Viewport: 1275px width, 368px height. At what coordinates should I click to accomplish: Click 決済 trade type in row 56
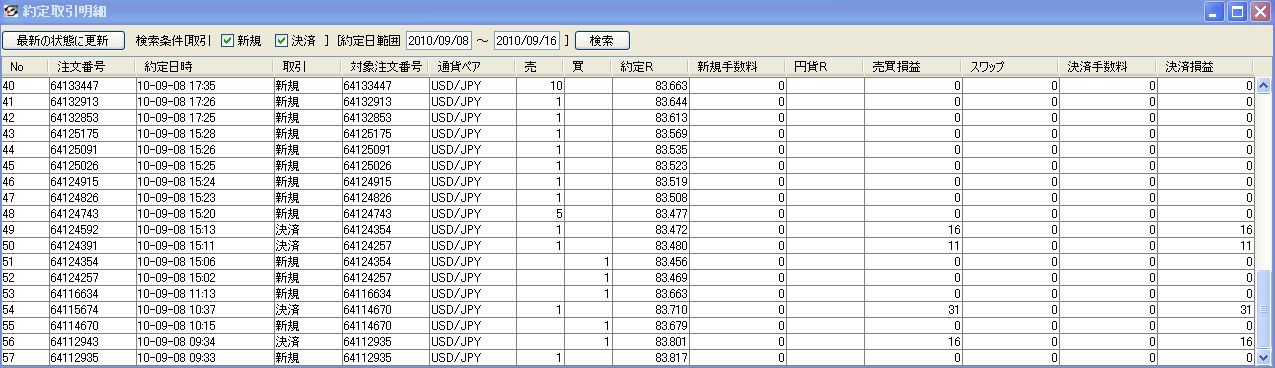tap(287, 342)
